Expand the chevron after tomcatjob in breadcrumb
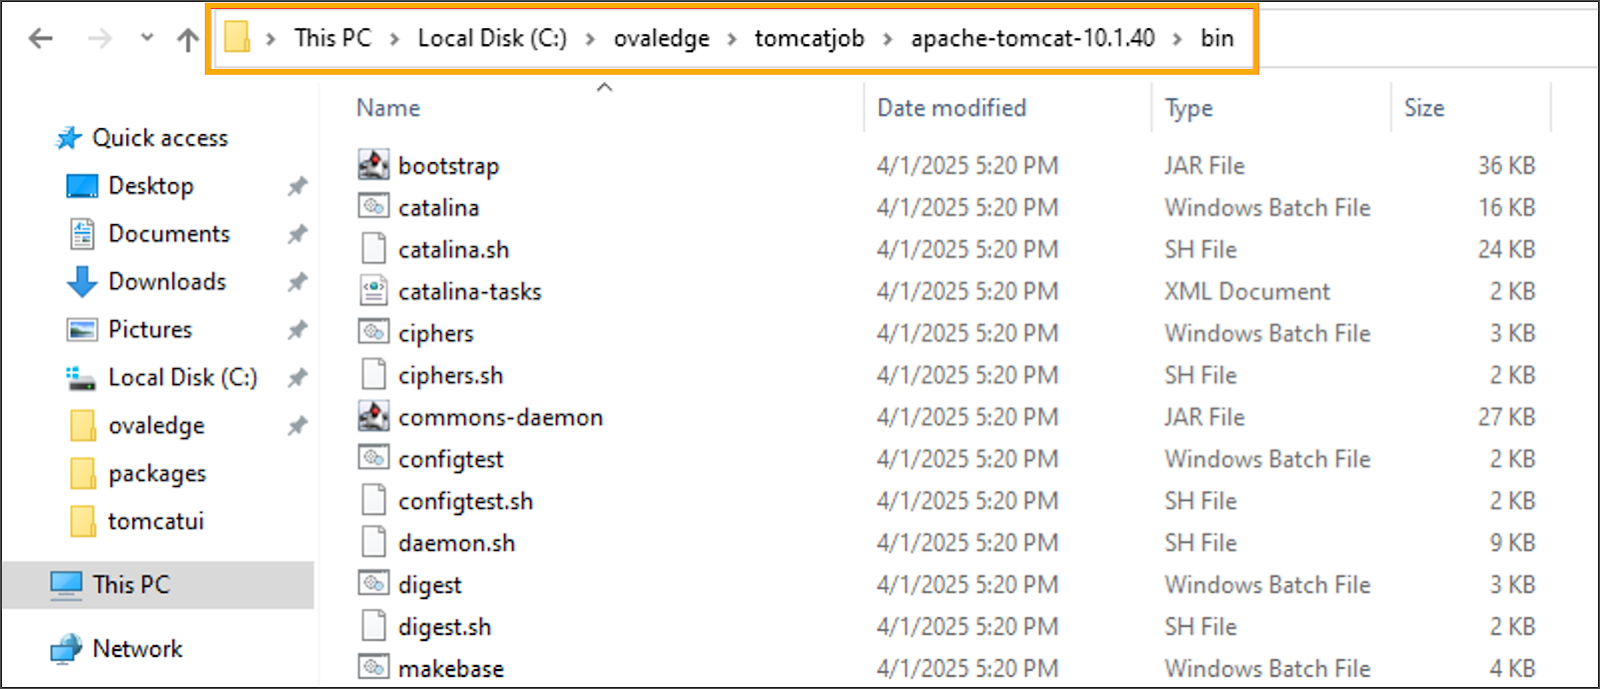This screenshot has height=689, width=1600. point(887,39)
